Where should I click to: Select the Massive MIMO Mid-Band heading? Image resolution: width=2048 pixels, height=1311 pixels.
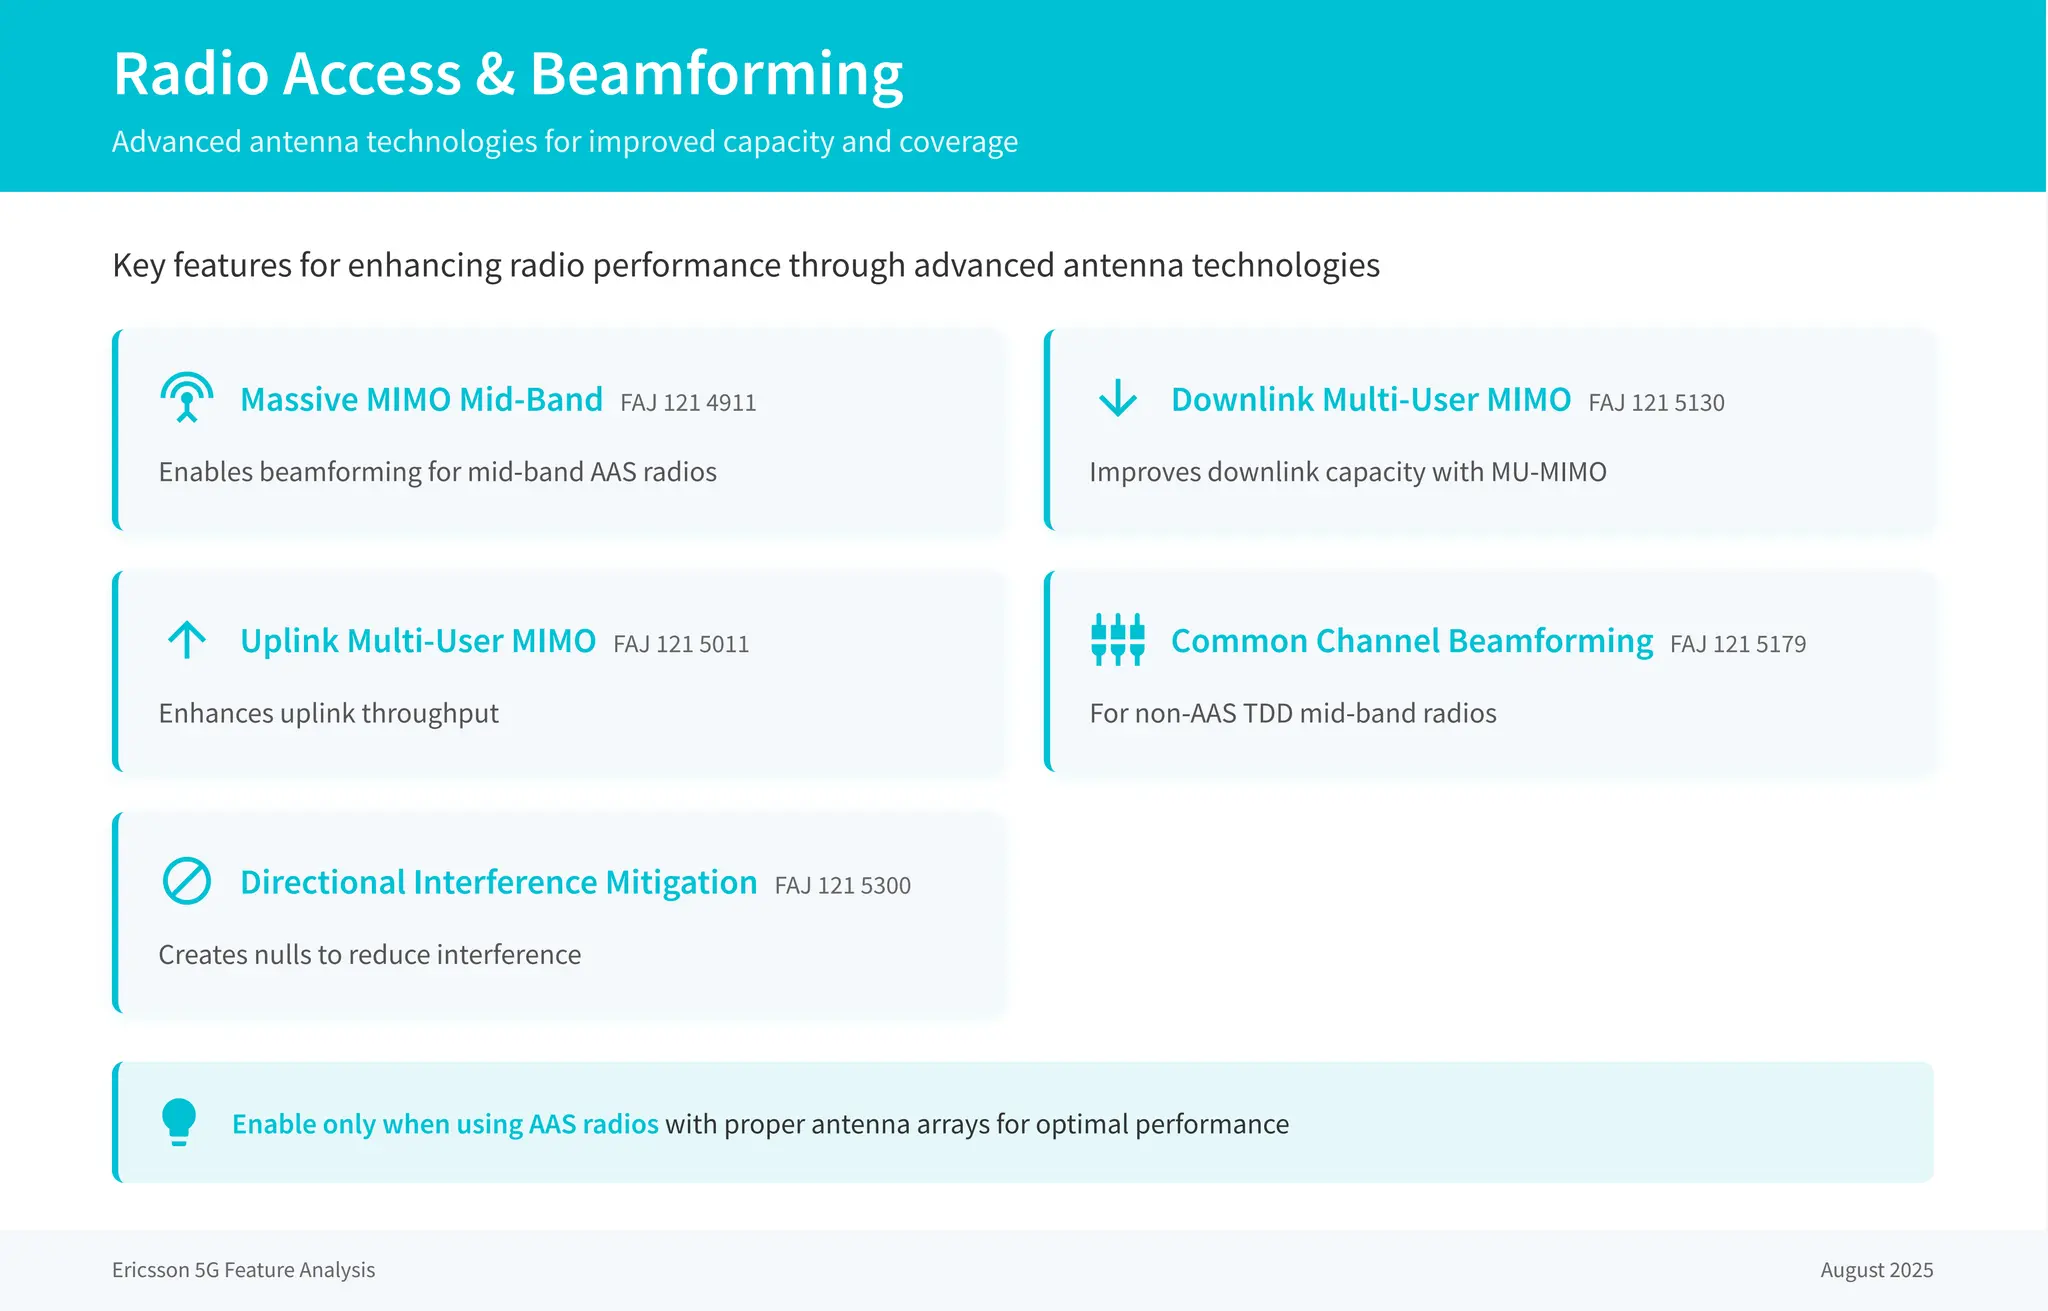422,399
